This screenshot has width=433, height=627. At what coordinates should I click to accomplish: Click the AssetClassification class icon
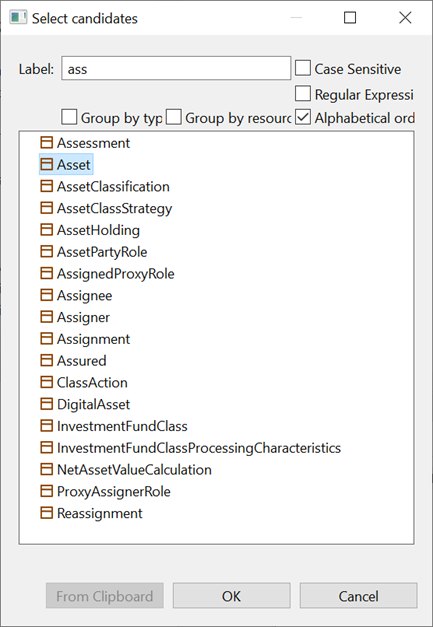[47, 186]
